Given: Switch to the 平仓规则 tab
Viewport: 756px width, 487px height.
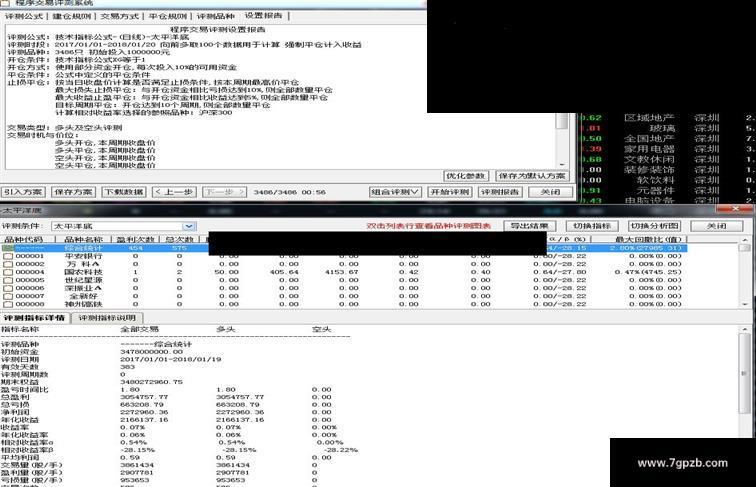Looking at the screenshot, I should 168,16.
